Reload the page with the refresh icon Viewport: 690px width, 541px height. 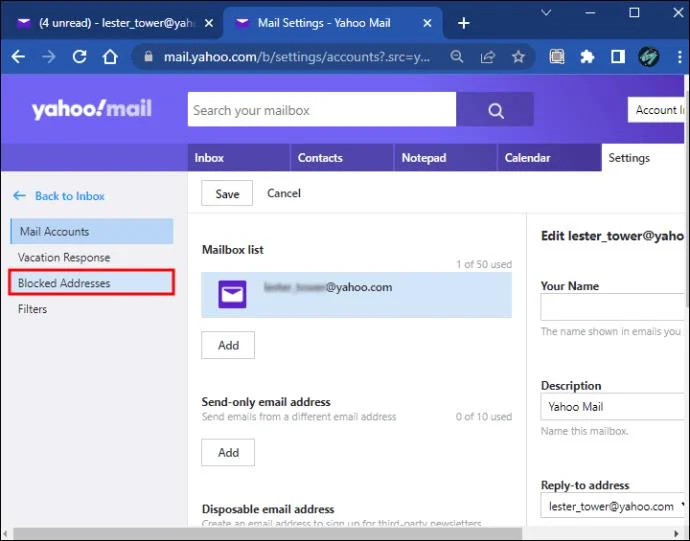[79, 56]
